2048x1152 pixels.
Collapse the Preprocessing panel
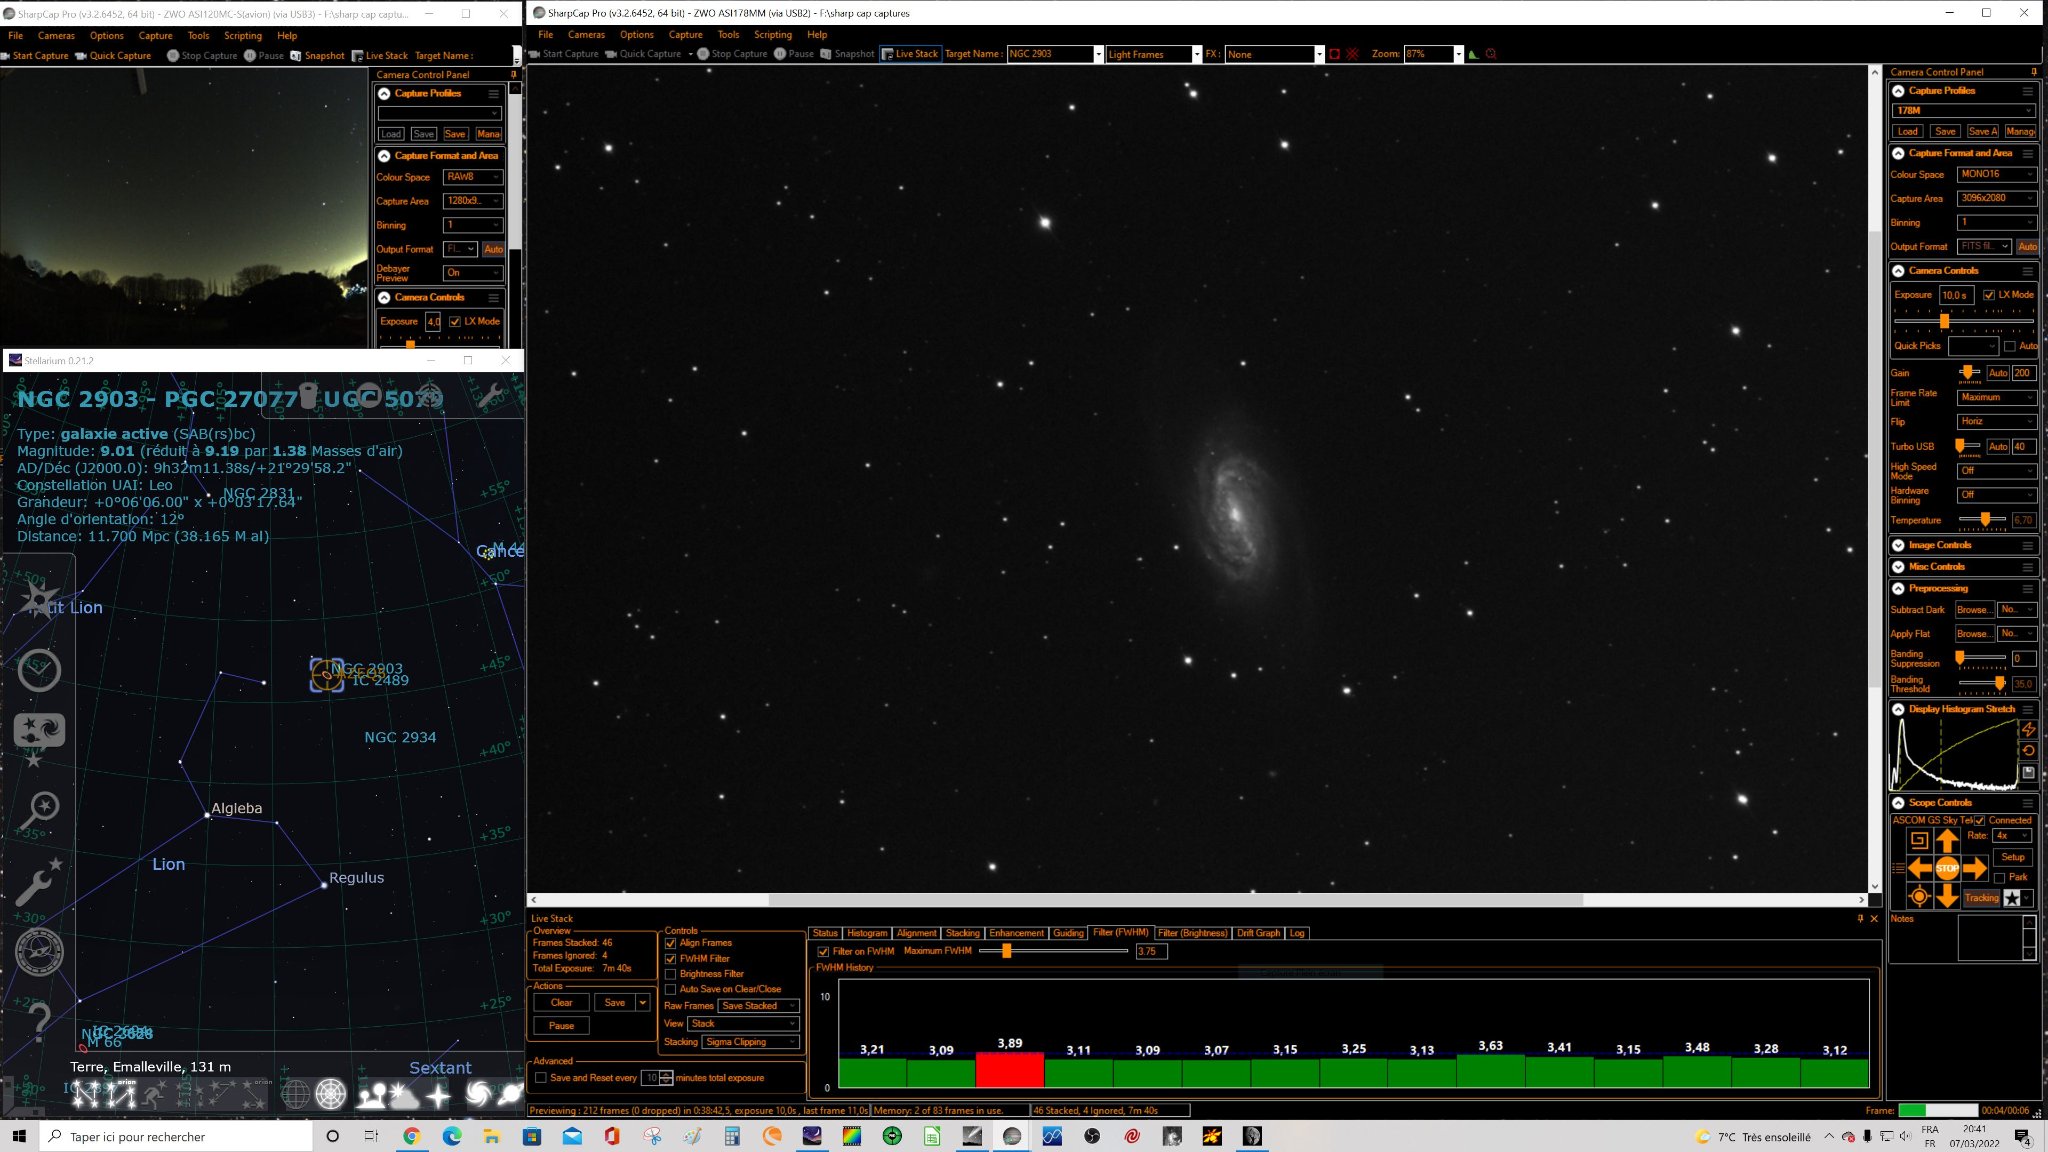coord(1898,589)
